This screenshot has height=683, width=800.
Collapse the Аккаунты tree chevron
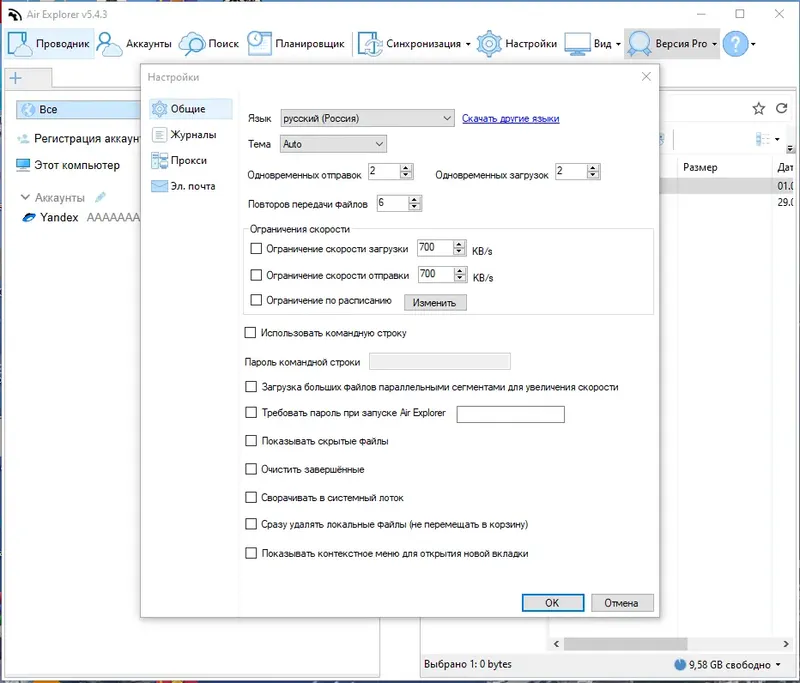click(24, 197)
